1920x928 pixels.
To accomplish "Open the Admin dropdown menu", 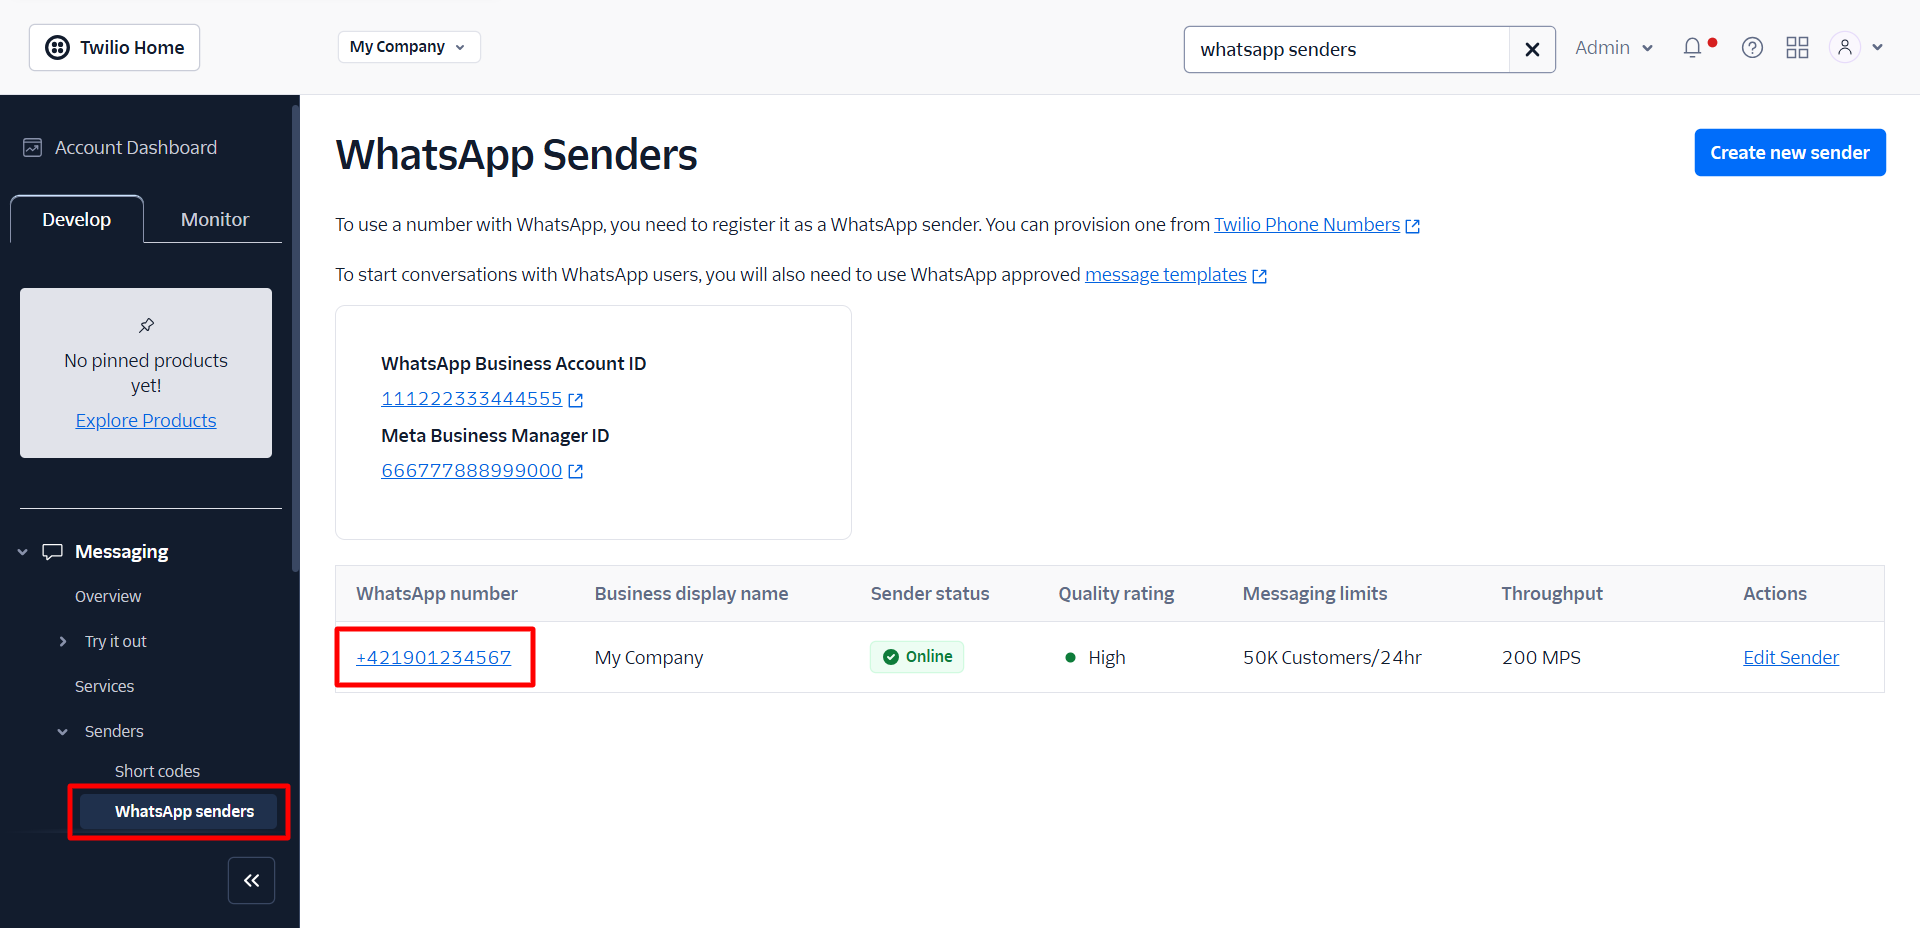I will [x=1614, y=48].
